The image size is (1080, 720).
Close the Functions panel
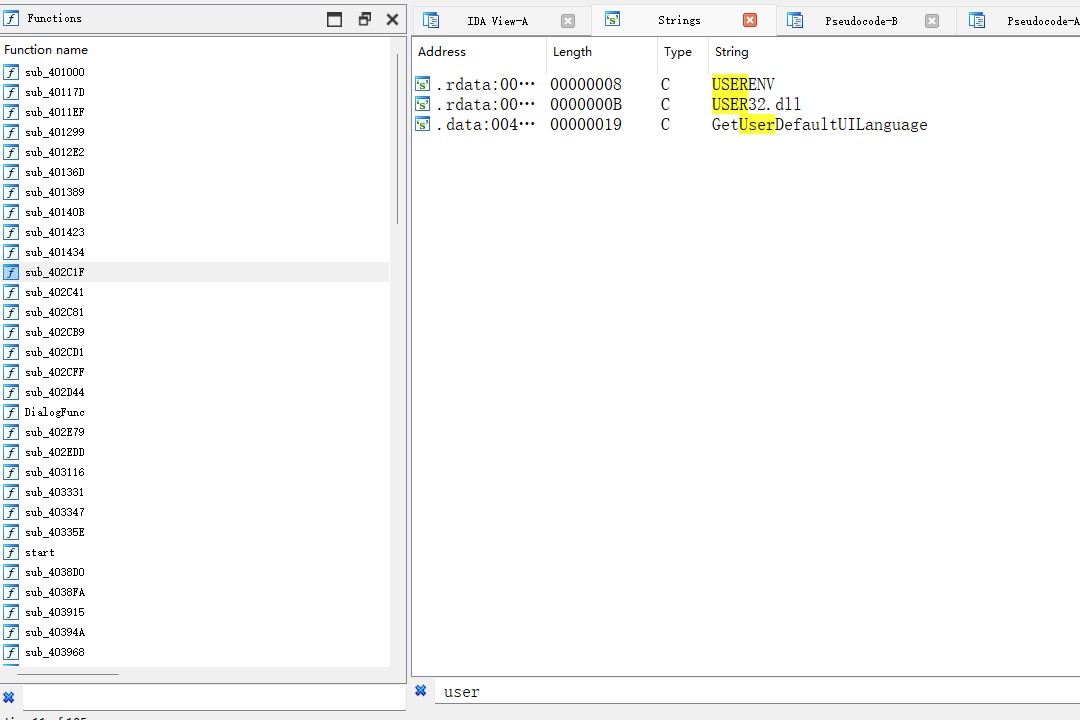pyautogui.click(x=392, y=19)
